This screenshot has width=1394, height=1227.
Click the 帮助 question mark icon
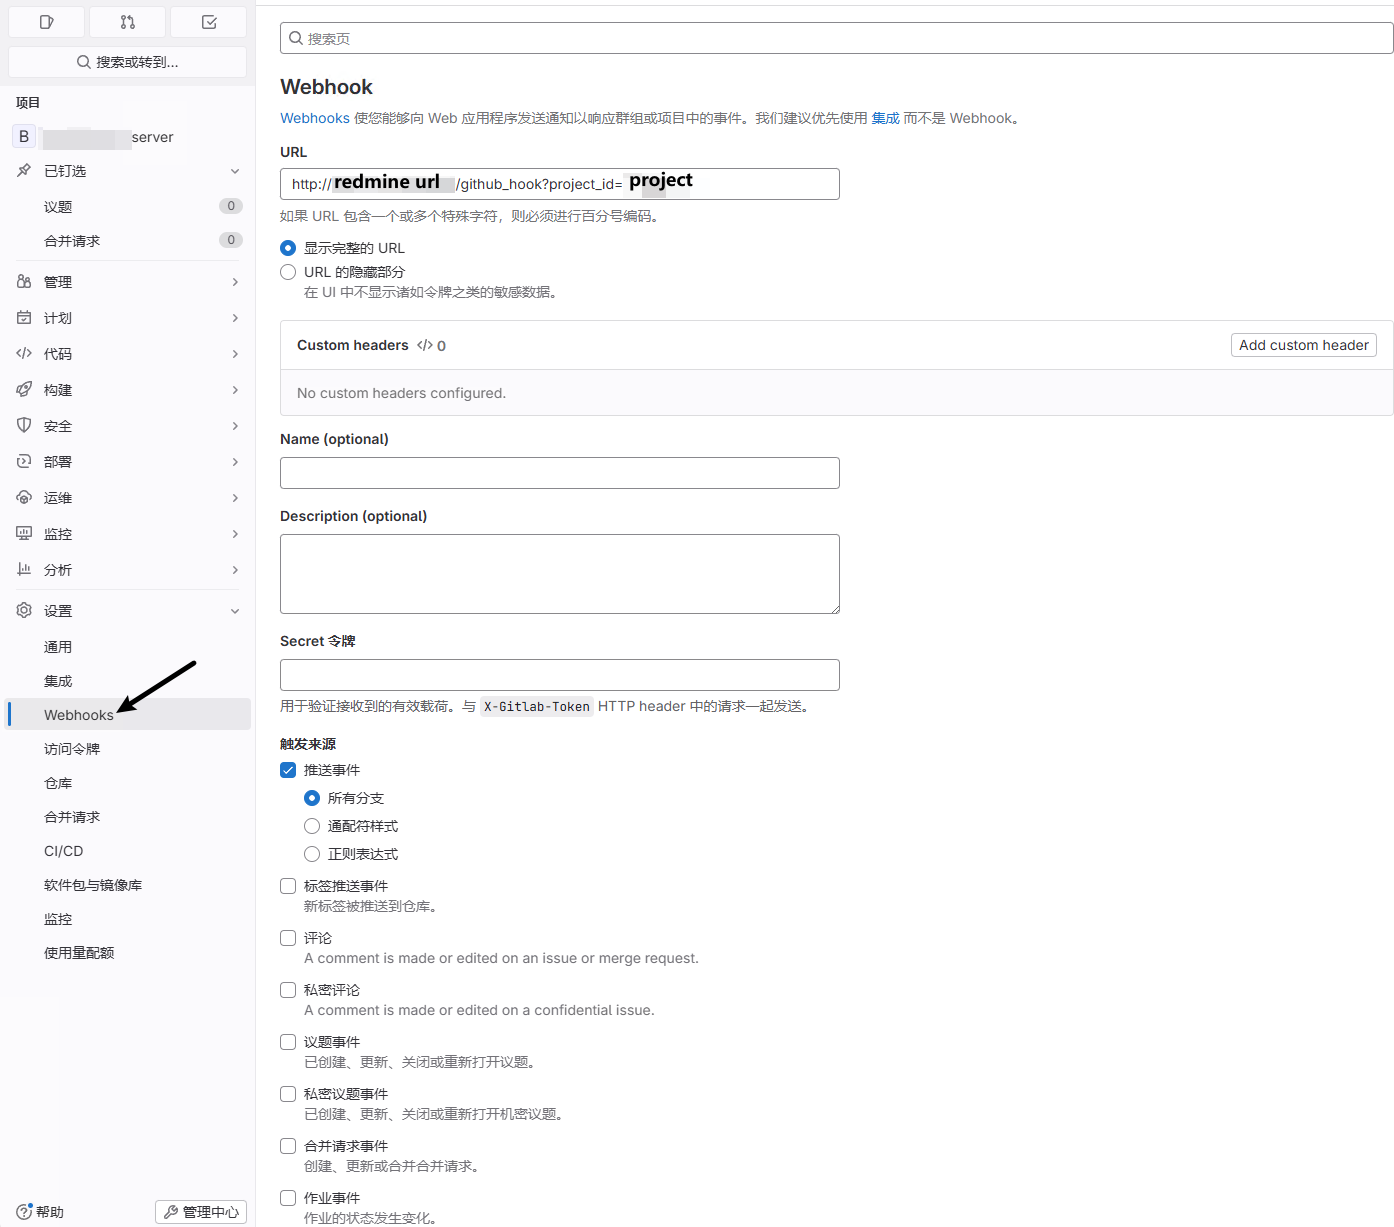pyautogui.click(x=24, y=1211)
